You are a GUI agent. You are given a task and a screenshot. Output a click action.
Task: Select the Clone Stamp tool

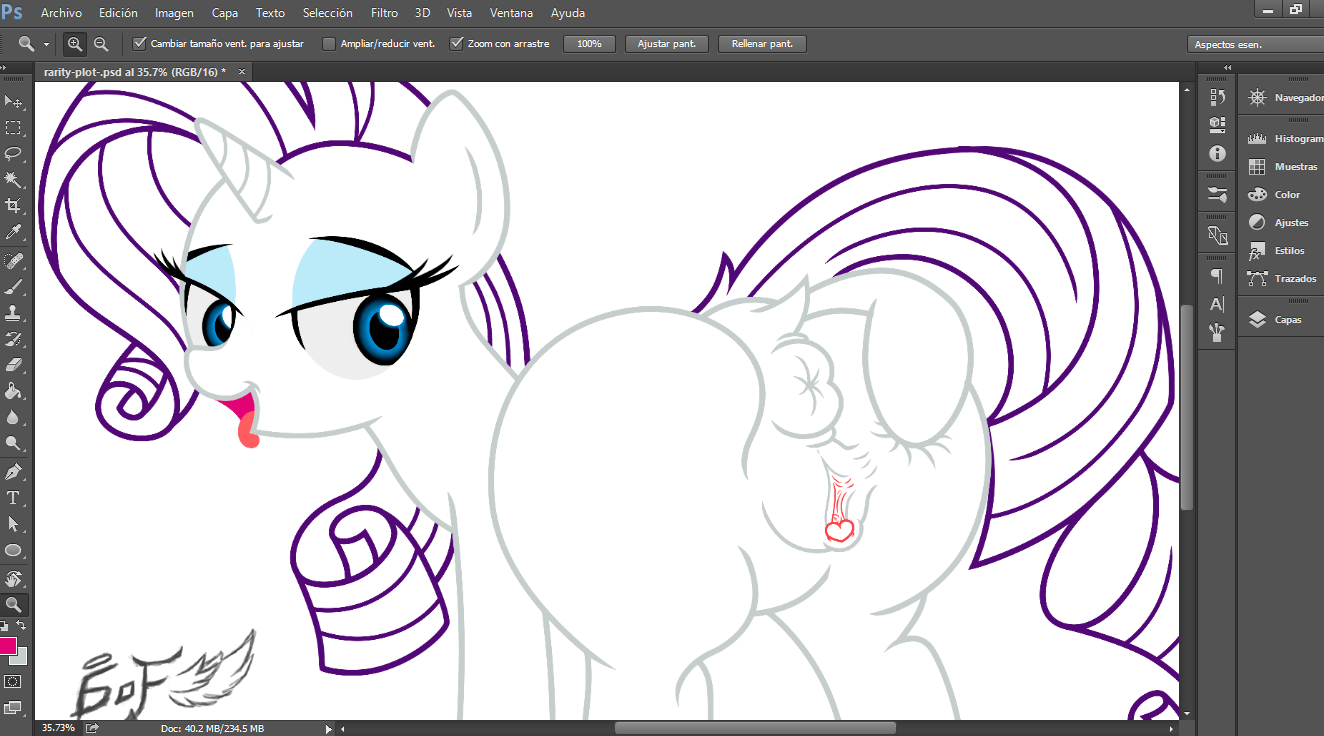pos(14,313)
